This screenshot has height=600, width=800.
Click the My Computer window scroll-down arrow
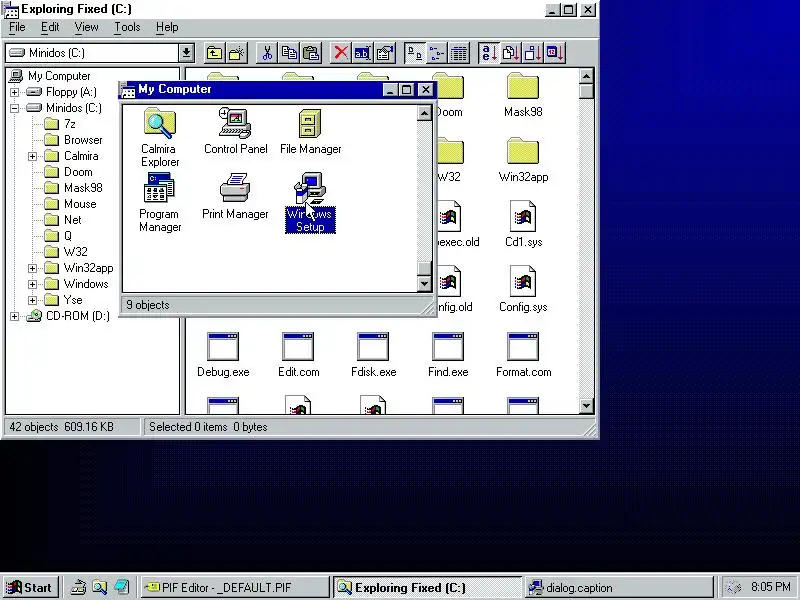[424, 284]
